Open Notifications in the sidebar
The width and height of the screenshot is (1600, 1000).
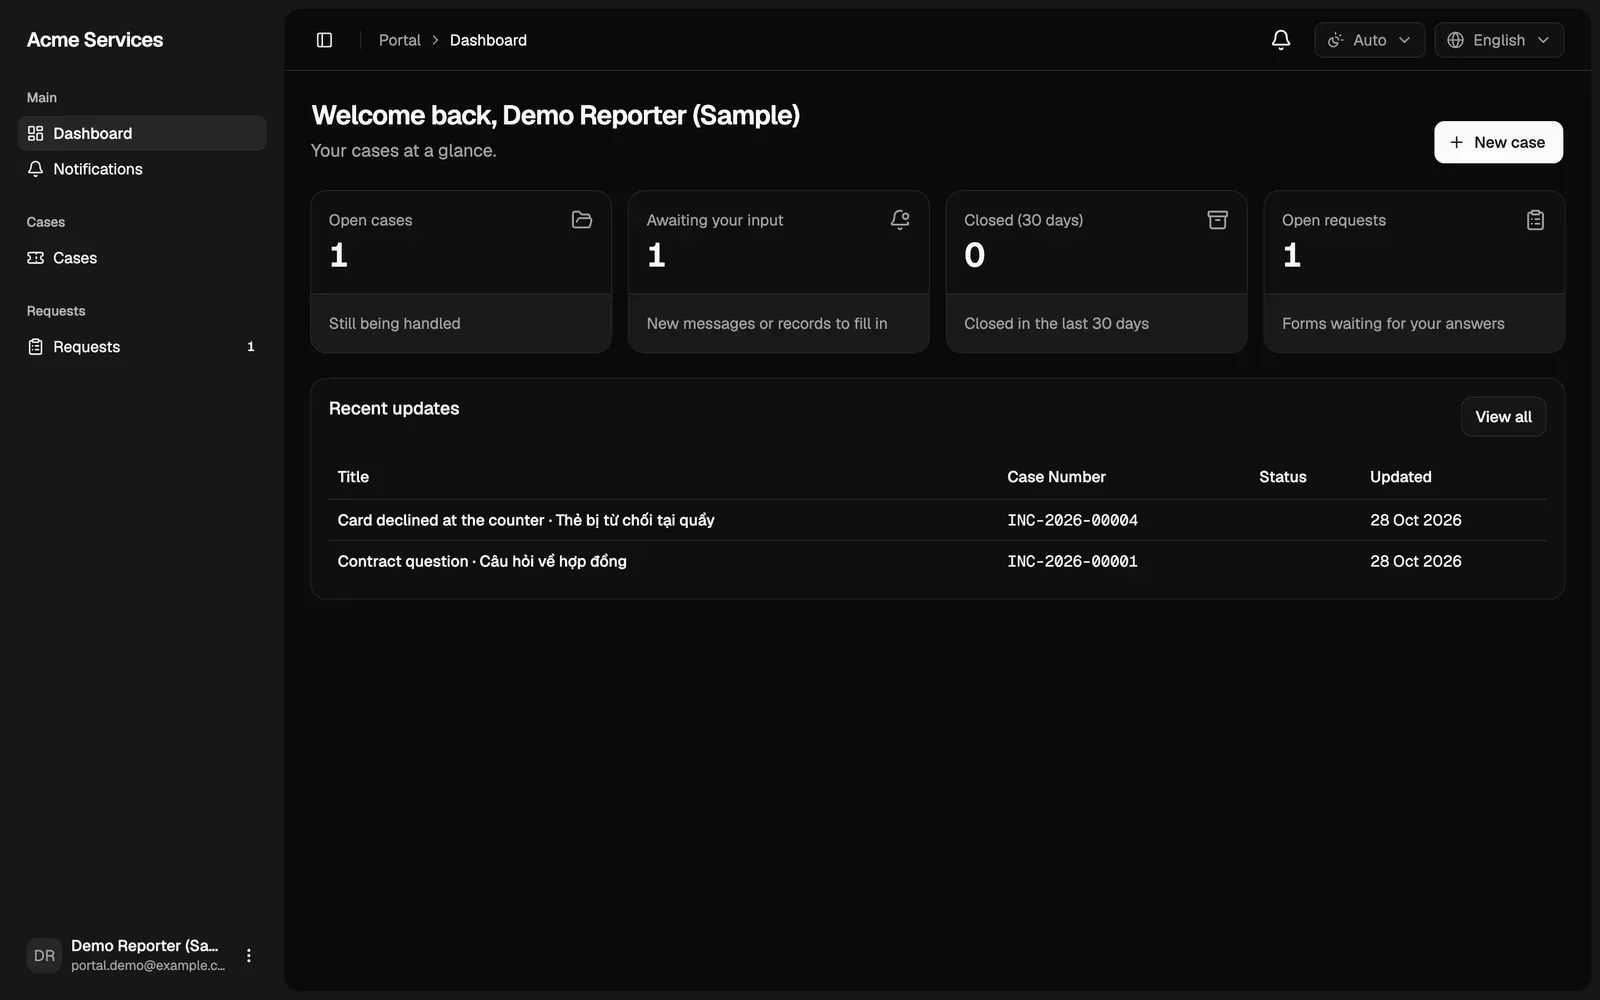click(142, 169)
